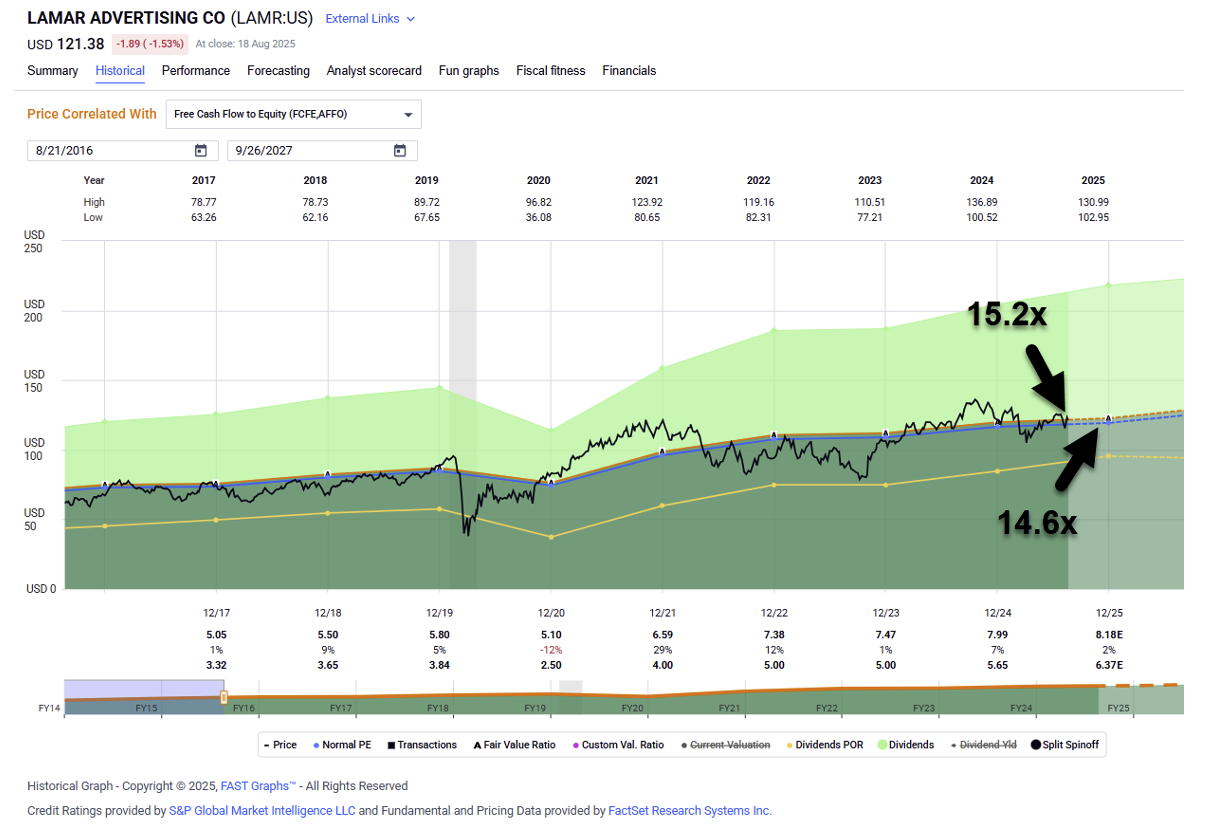Open the Price Correlated With dropdown
The height and width of the screenshot is (838, 1205).
294,114
